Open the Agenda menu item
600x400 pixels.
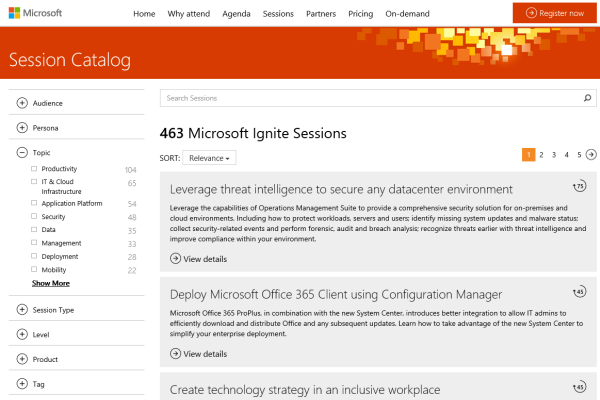point(234,14)
